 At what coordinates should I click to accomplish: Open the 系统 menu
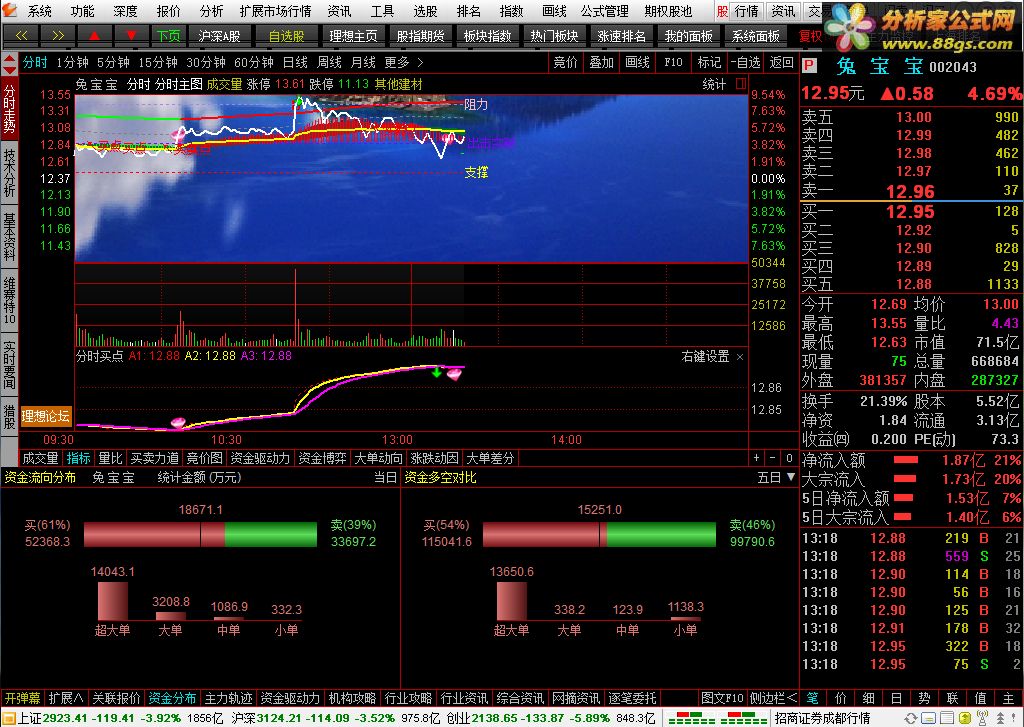pos(39,11)
